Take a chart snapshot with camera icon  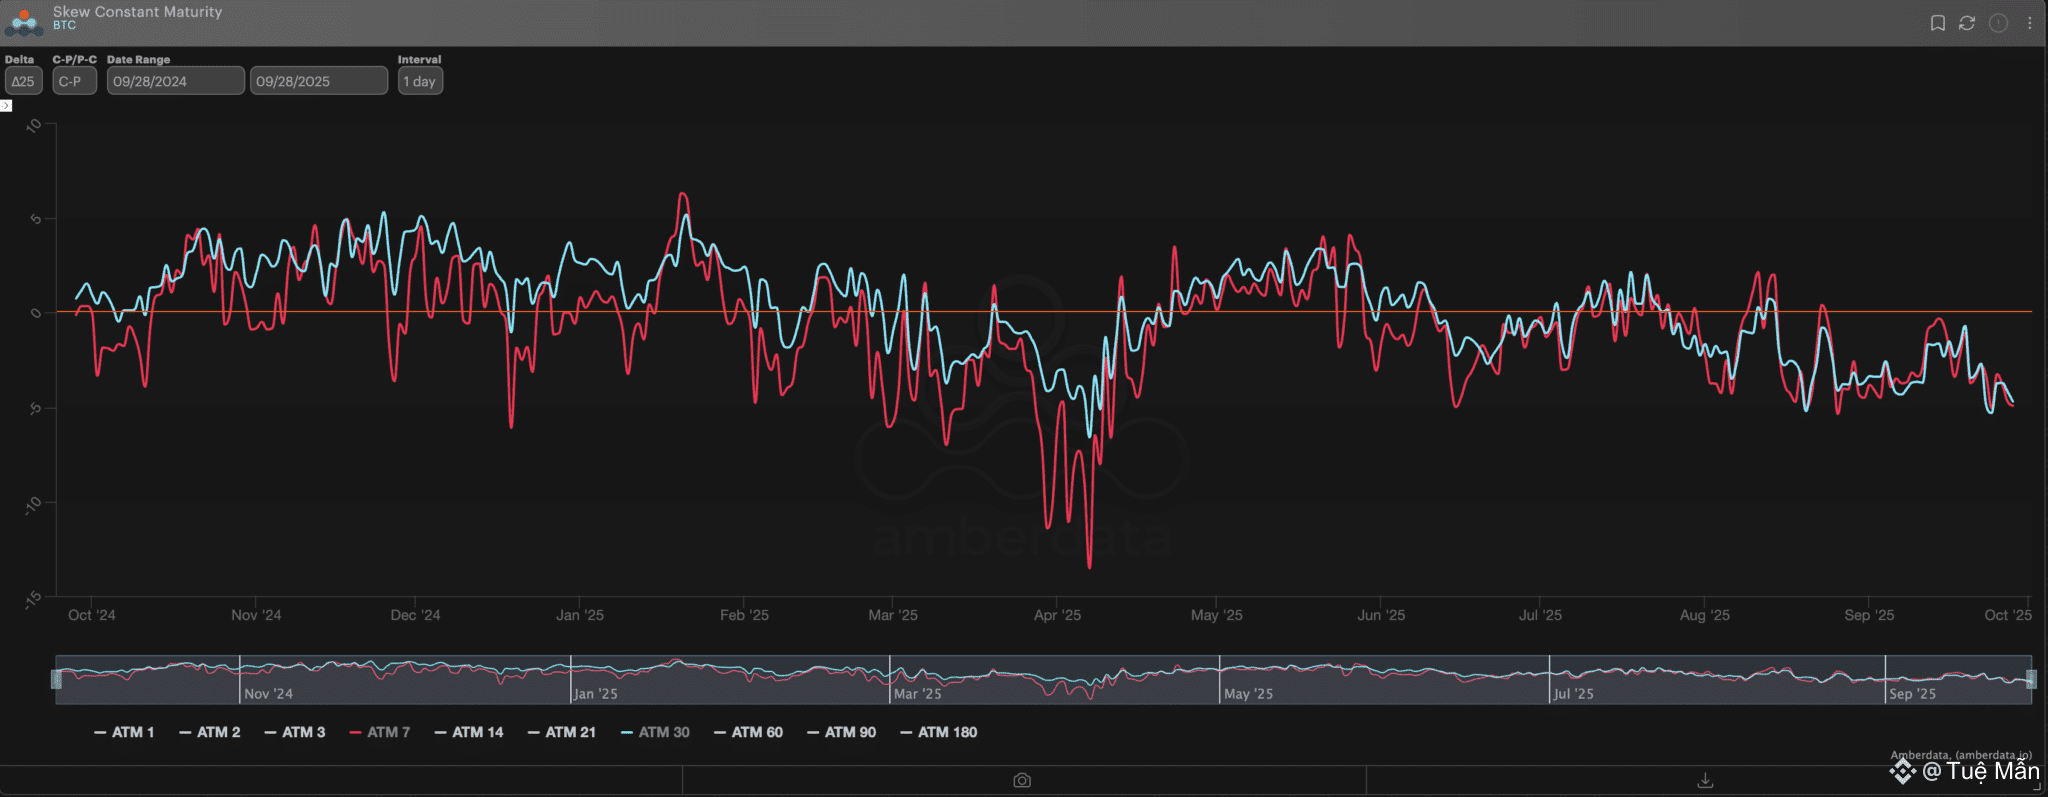click(x=1022, y=780)
